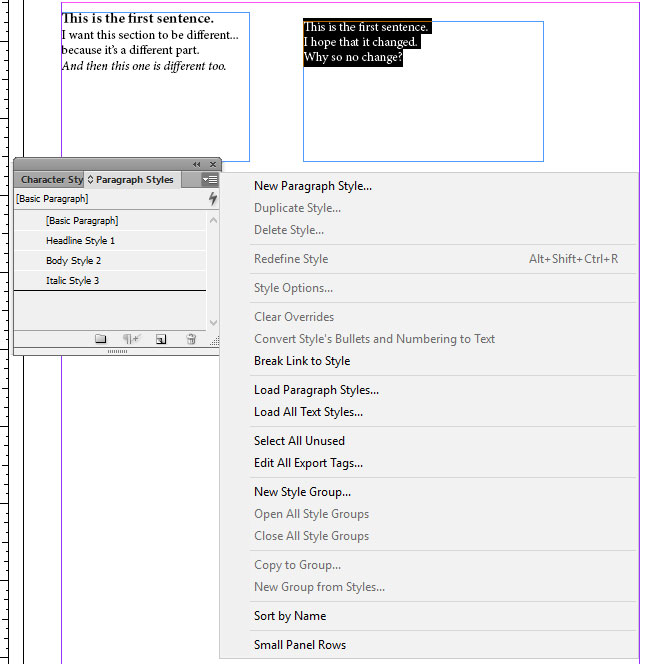
Task: Choose Convert Style's Bullets and Numbering to Text
Action: coord(374,339)
